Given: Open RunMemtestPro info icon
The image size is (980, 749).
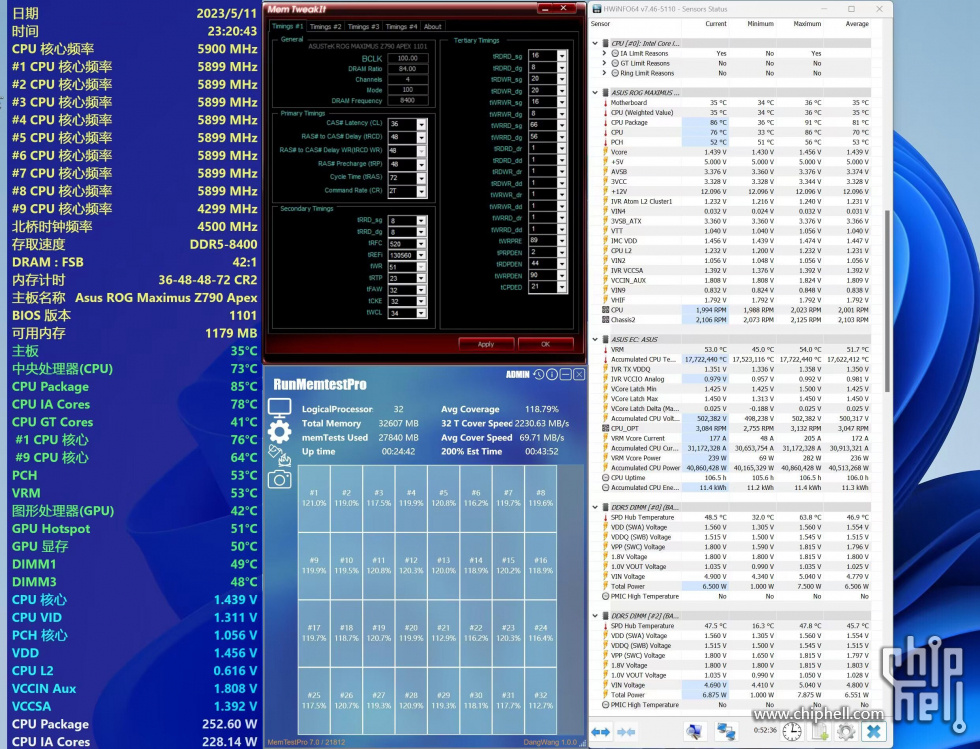Looking at the screenshot, I should coord(552,374).
